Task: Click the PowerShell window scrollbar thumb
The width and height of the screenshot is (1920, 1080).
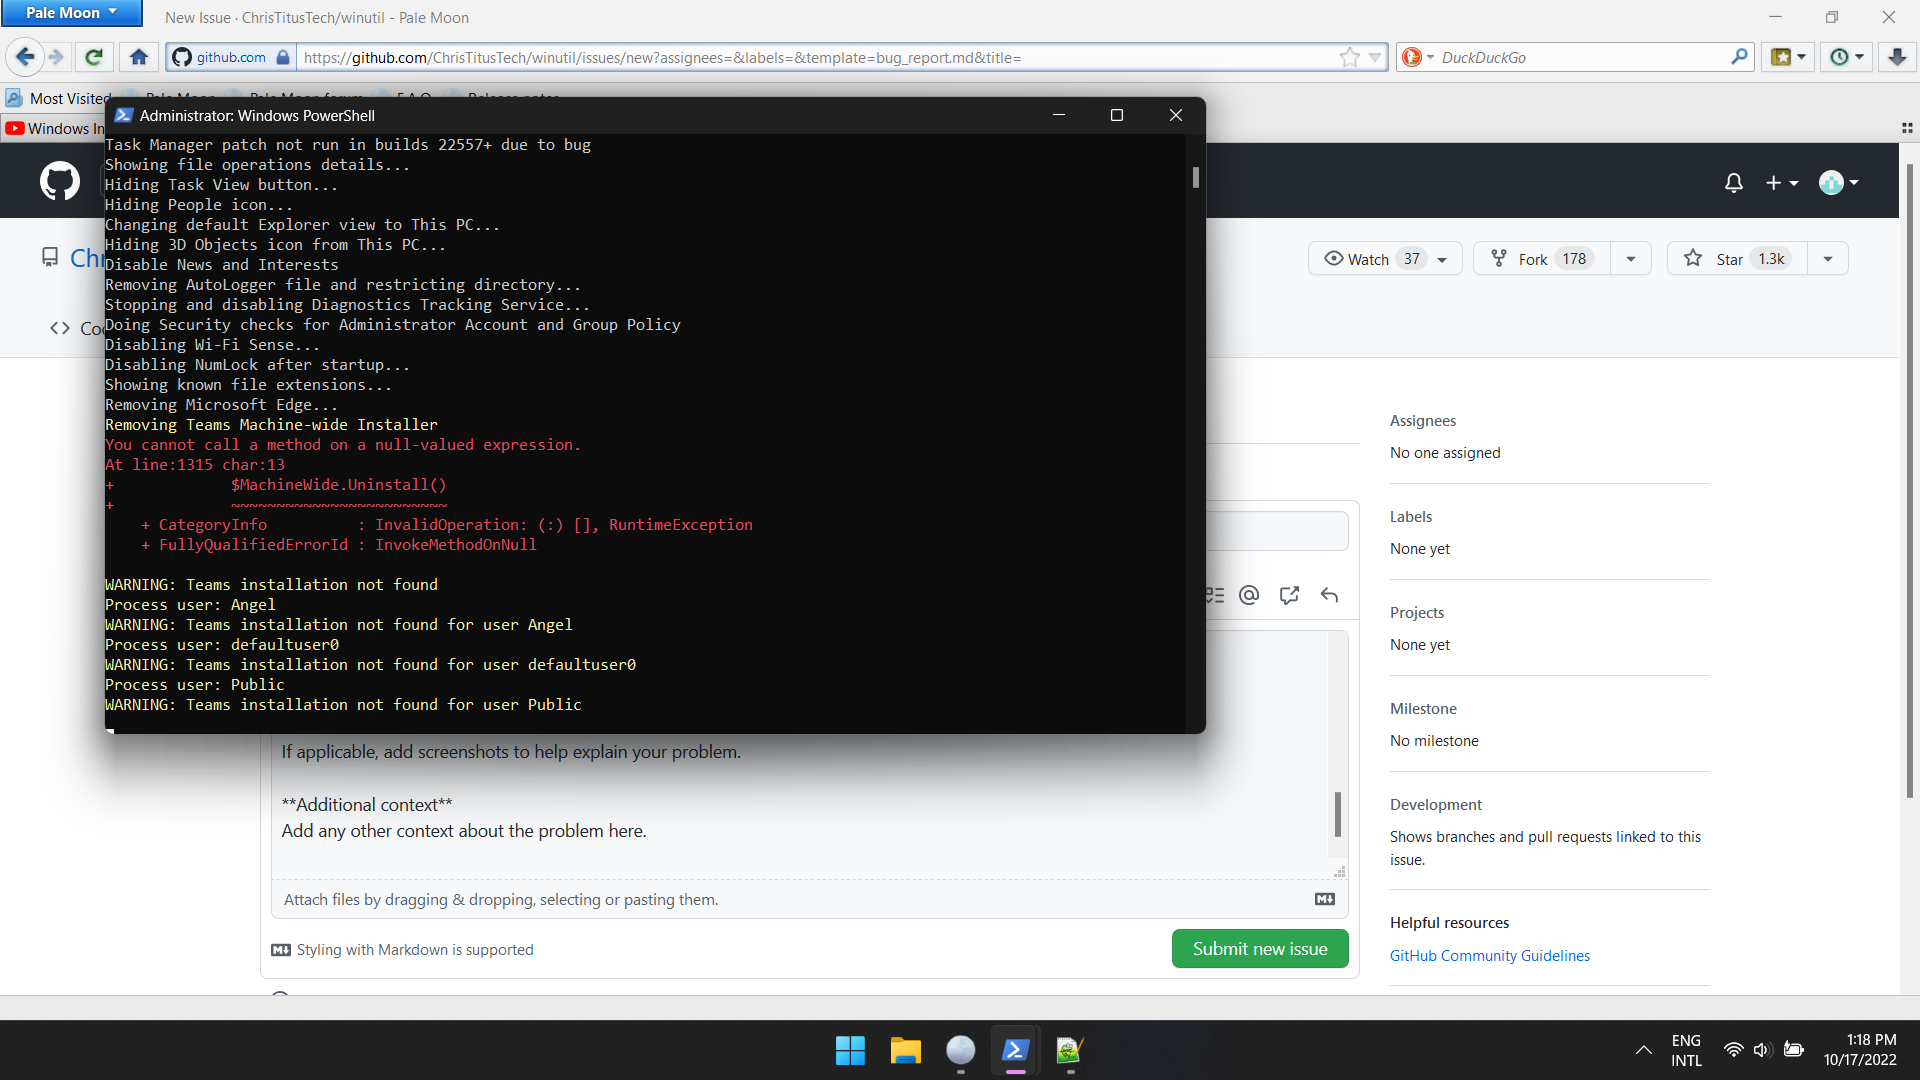Action: tap(1195, 177)
